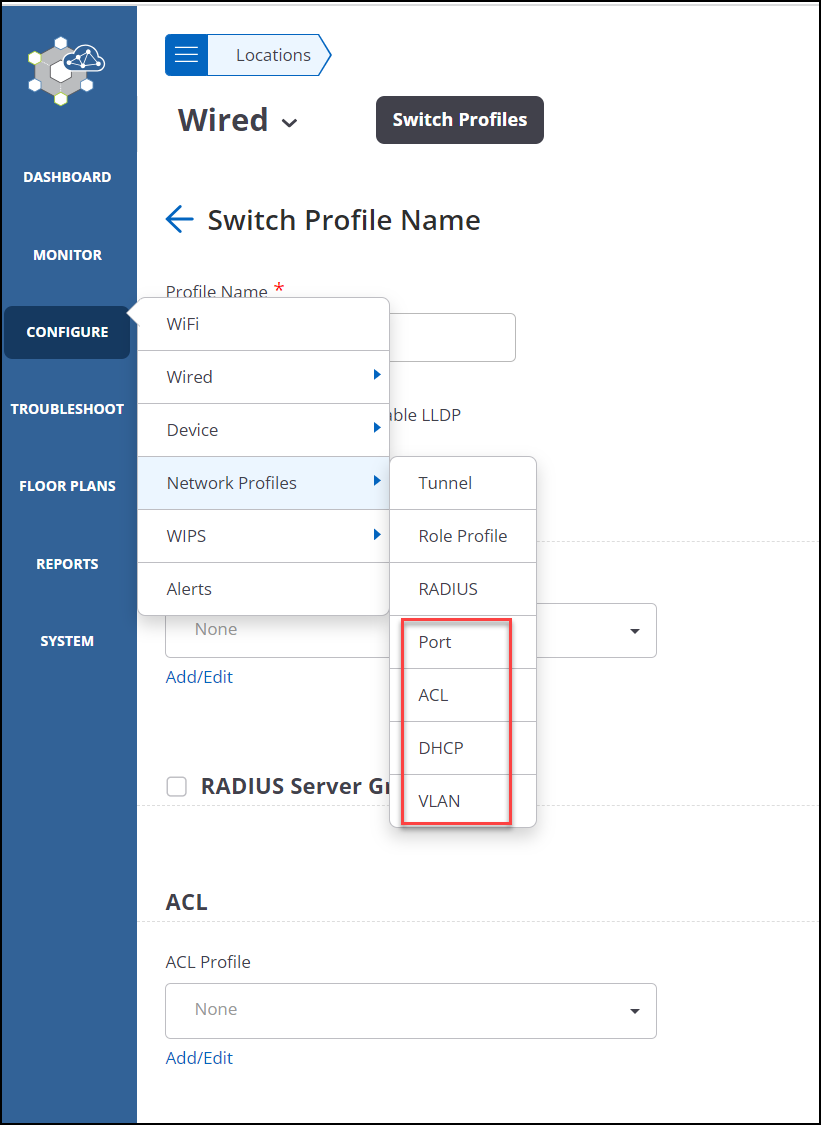
Task: Click the Switch Profiles button
Action: 459,119
